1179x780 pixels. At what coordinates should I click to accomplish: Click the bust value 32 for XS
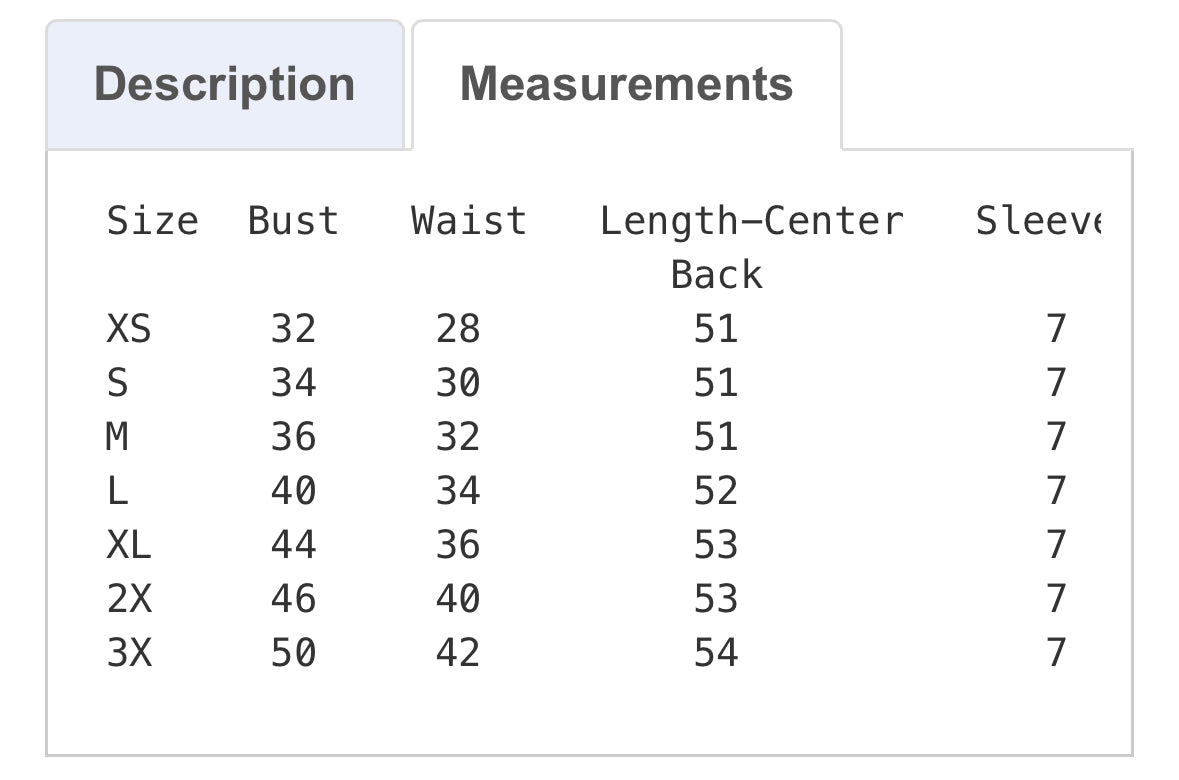[x=293, y=329]
